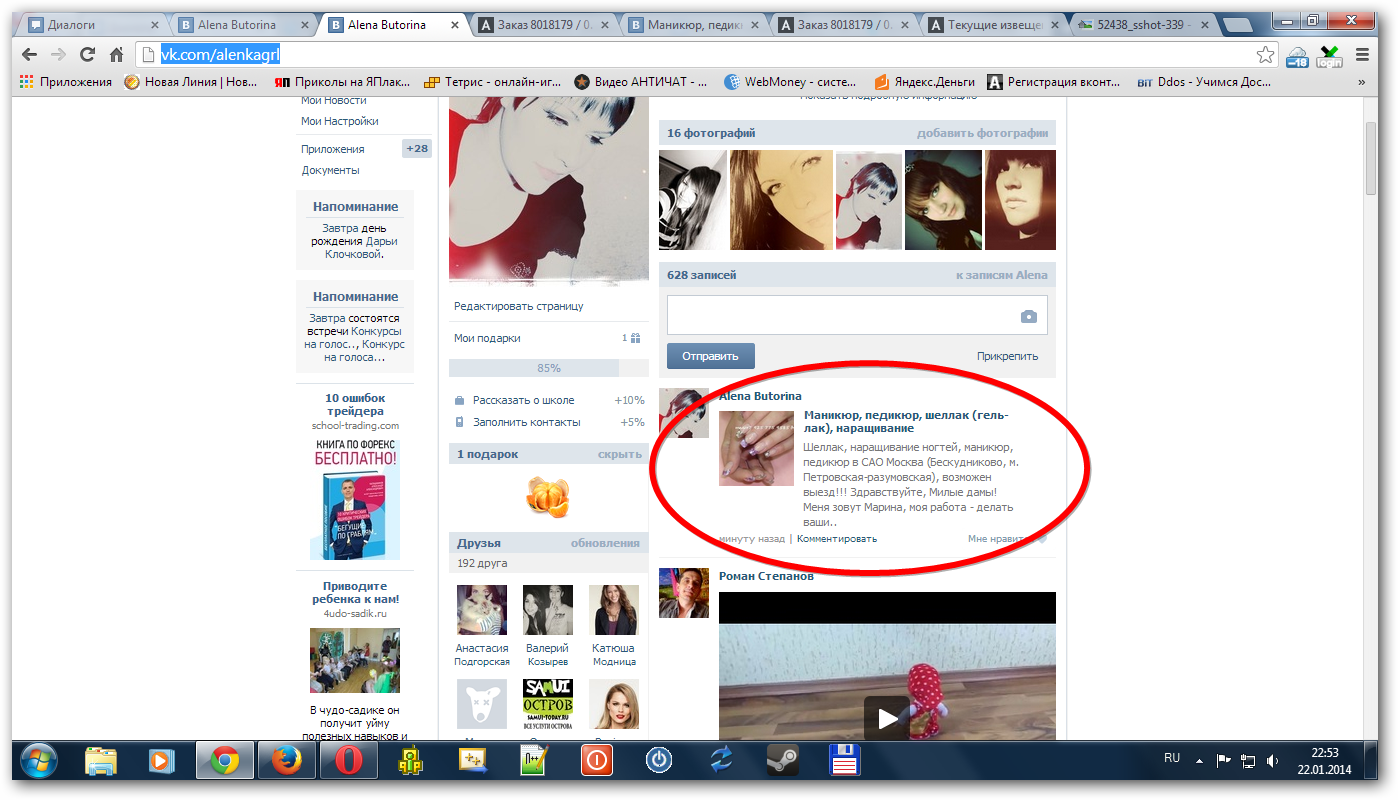The image size is (1398, 800).
Task: Open Windows Explorer from the taskbar
Action: (101, 761)
